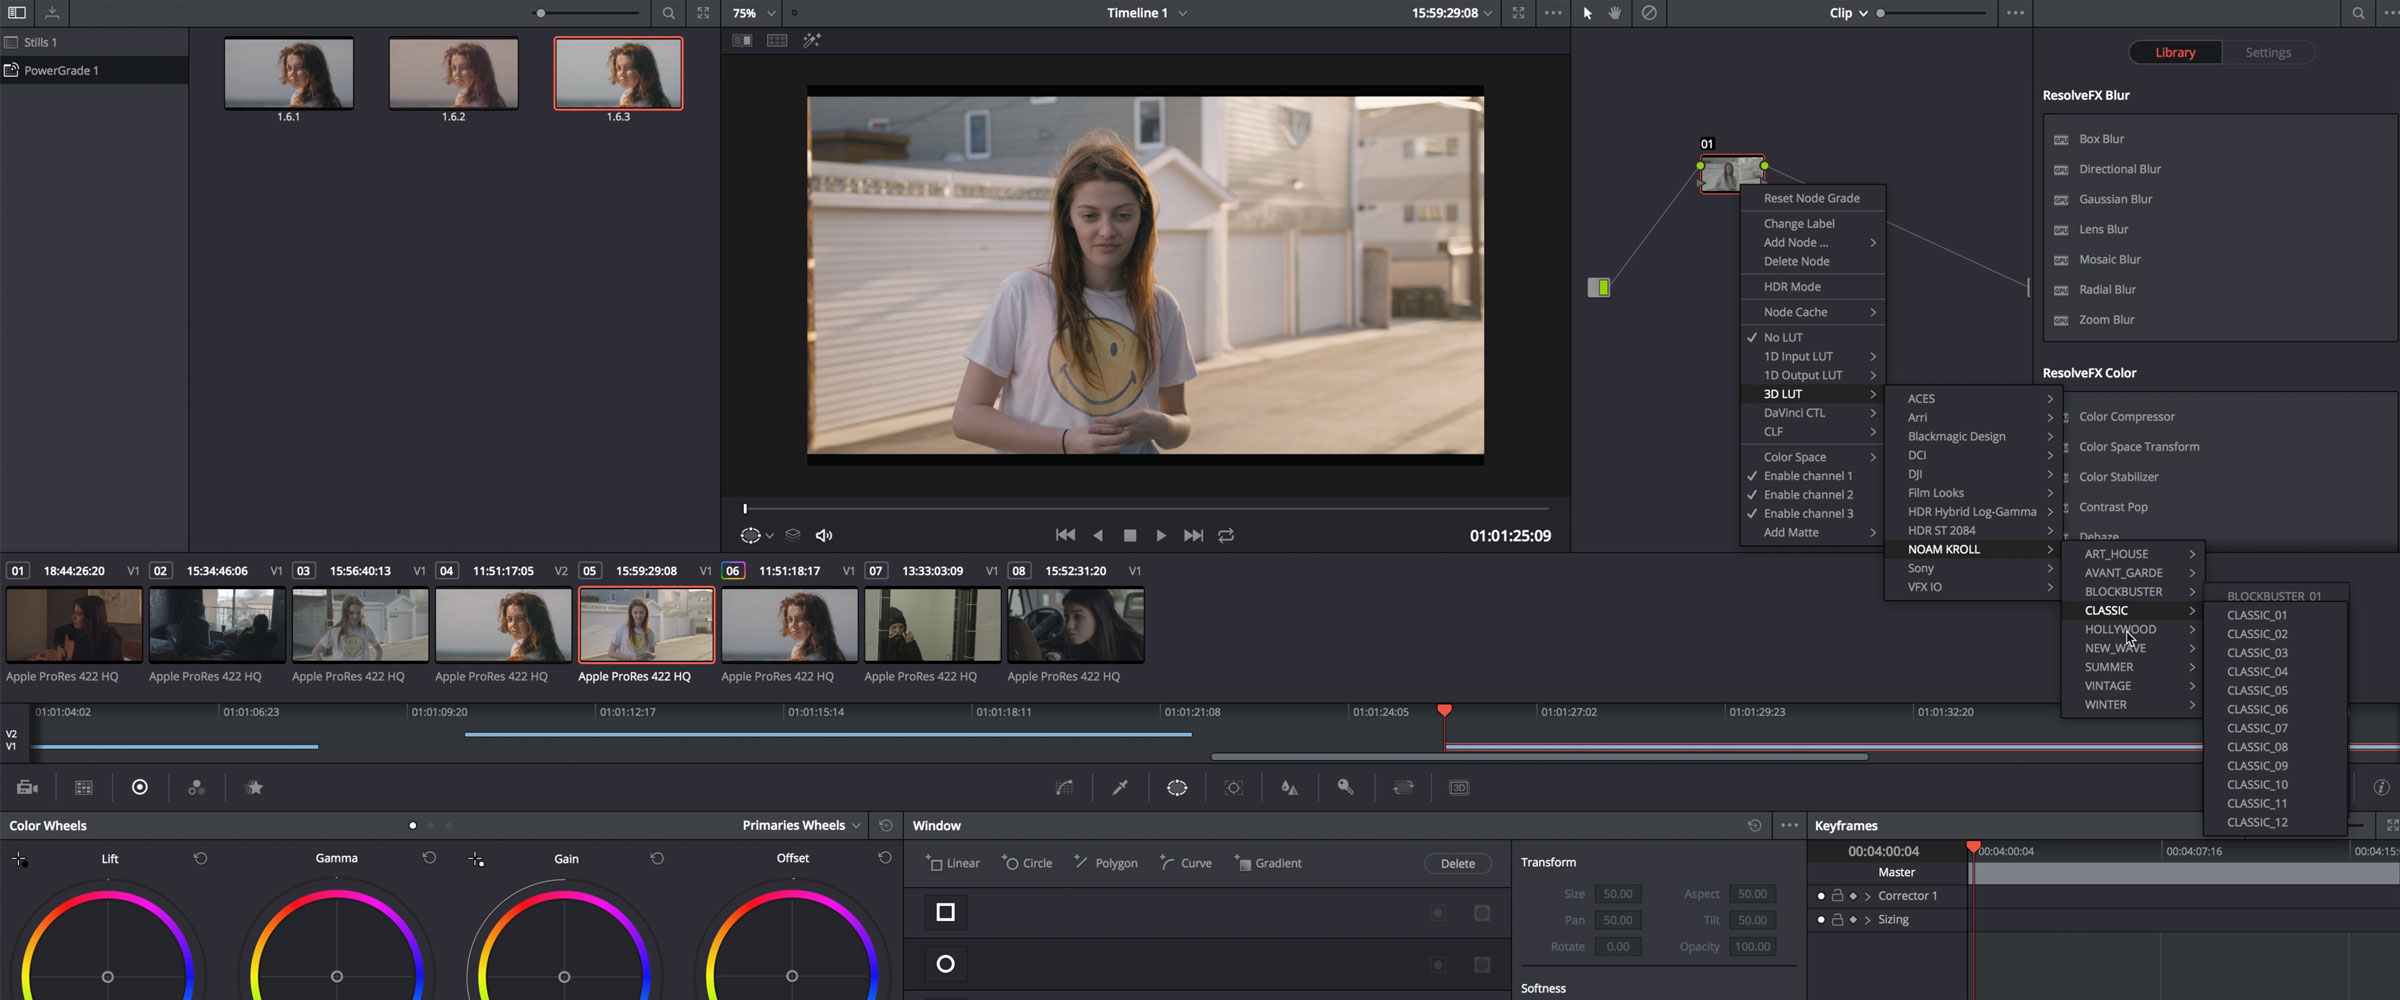Open the Primaries Wheels mode dropdown

click(800, 826)
